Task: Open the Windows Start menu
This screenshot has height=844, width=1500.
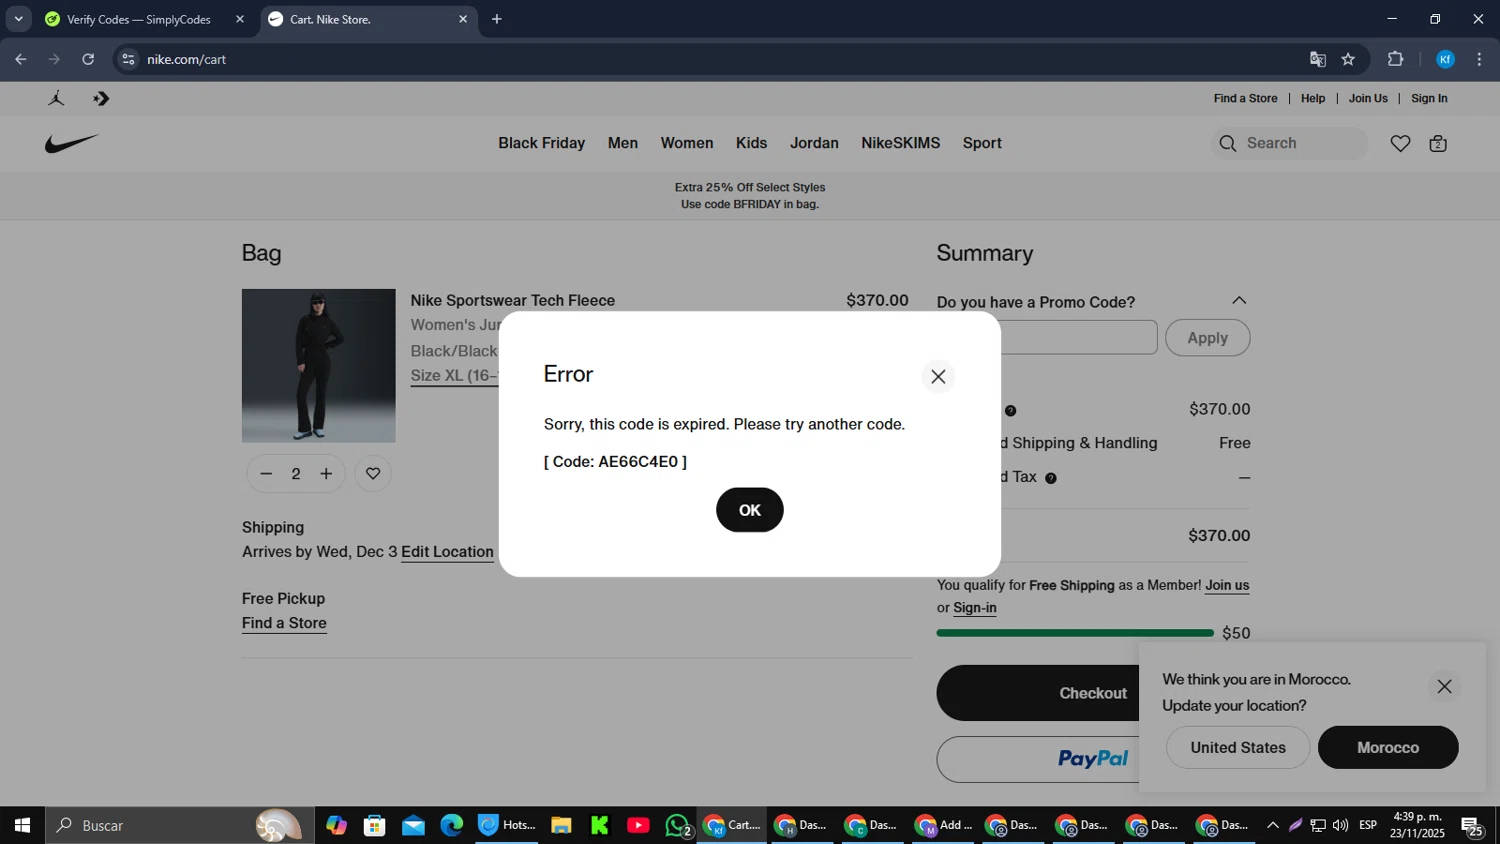Action: click(x=22, y=825)
